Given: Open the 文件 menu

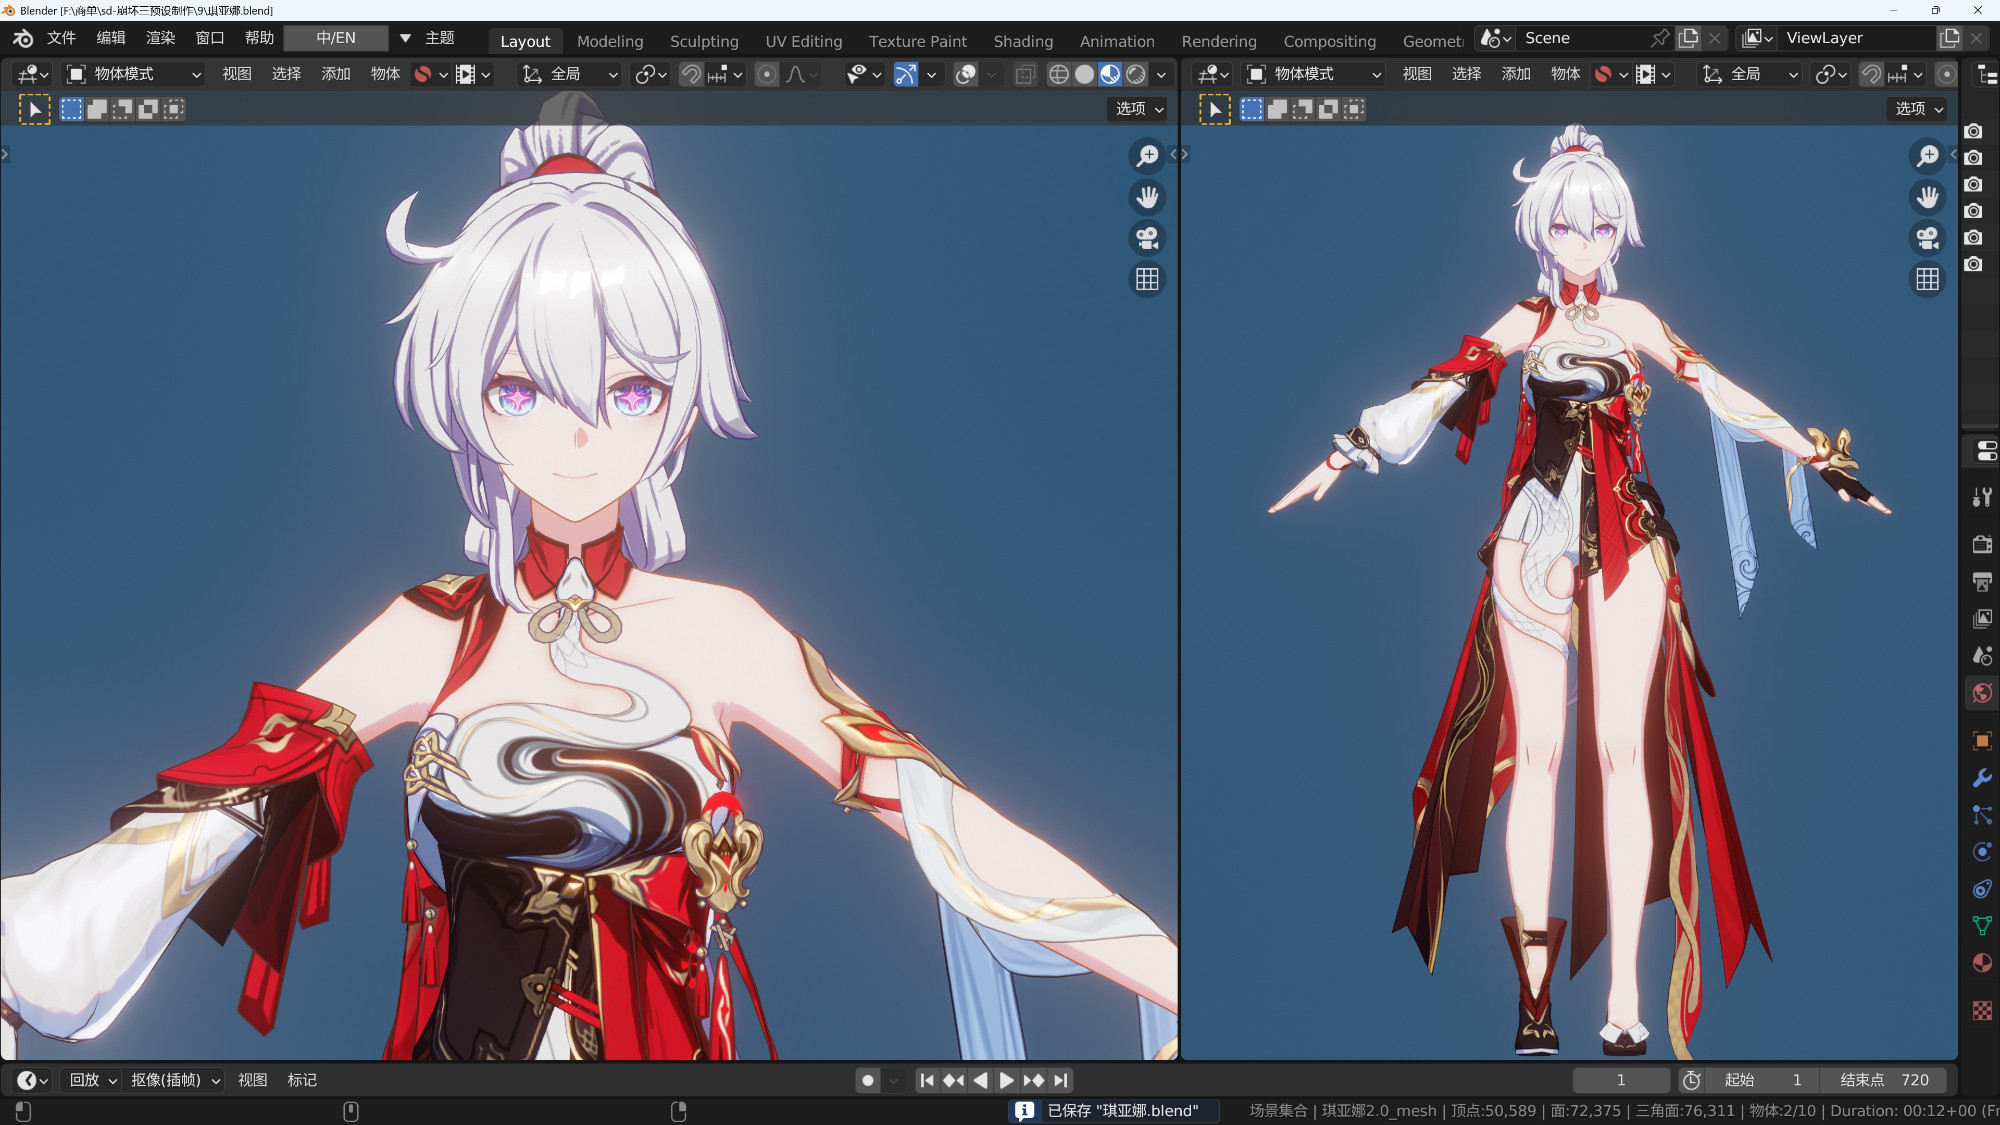Looking at the screenshot, I should (x=61, y=38).
